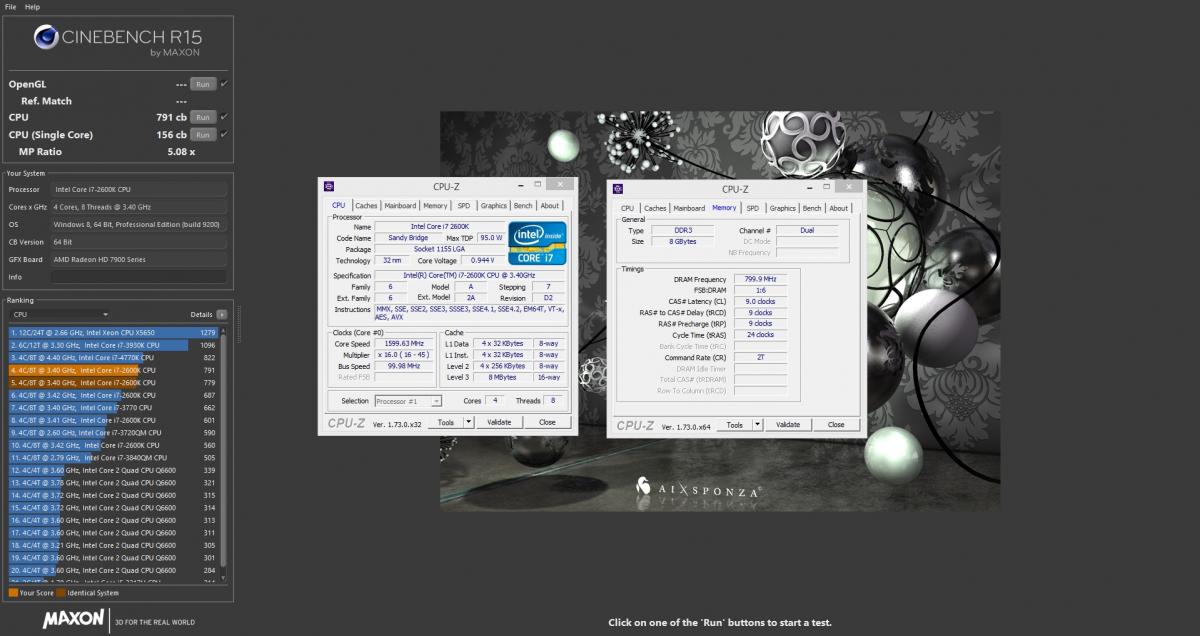This screenshot has width=1200, height=636.
Task: Click Tools in the x64 CPU-Z window
Action: (735, 425)
